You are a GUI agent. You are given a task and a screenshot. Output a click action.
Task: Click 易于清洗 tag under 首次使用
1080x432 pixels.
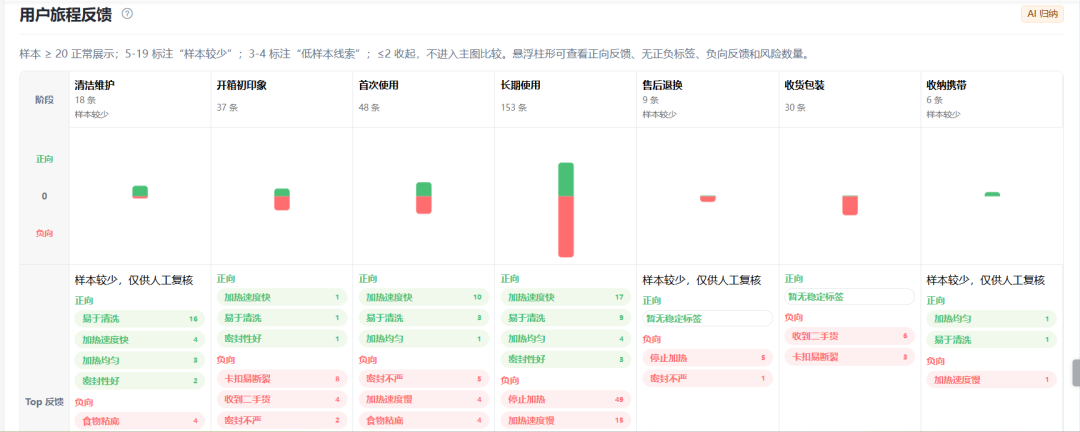(x=424, y=318)
